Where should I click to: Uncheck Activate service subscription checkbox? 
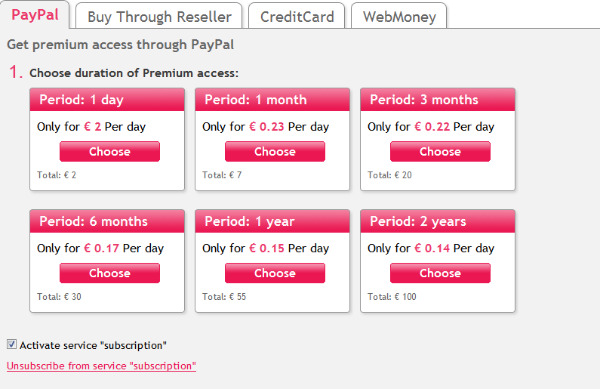point(12,344)
